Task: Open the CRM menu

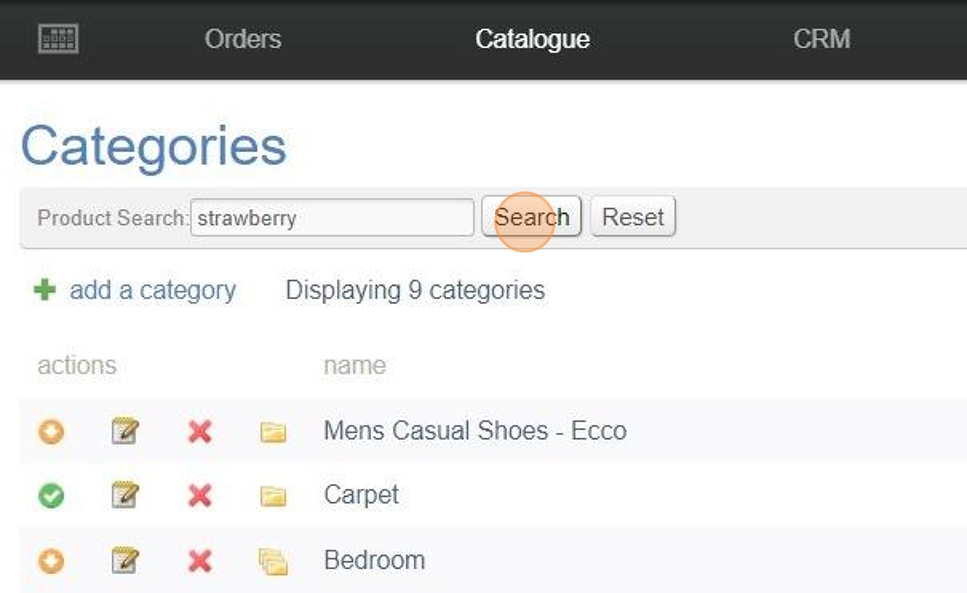Action: coord(821,39)
